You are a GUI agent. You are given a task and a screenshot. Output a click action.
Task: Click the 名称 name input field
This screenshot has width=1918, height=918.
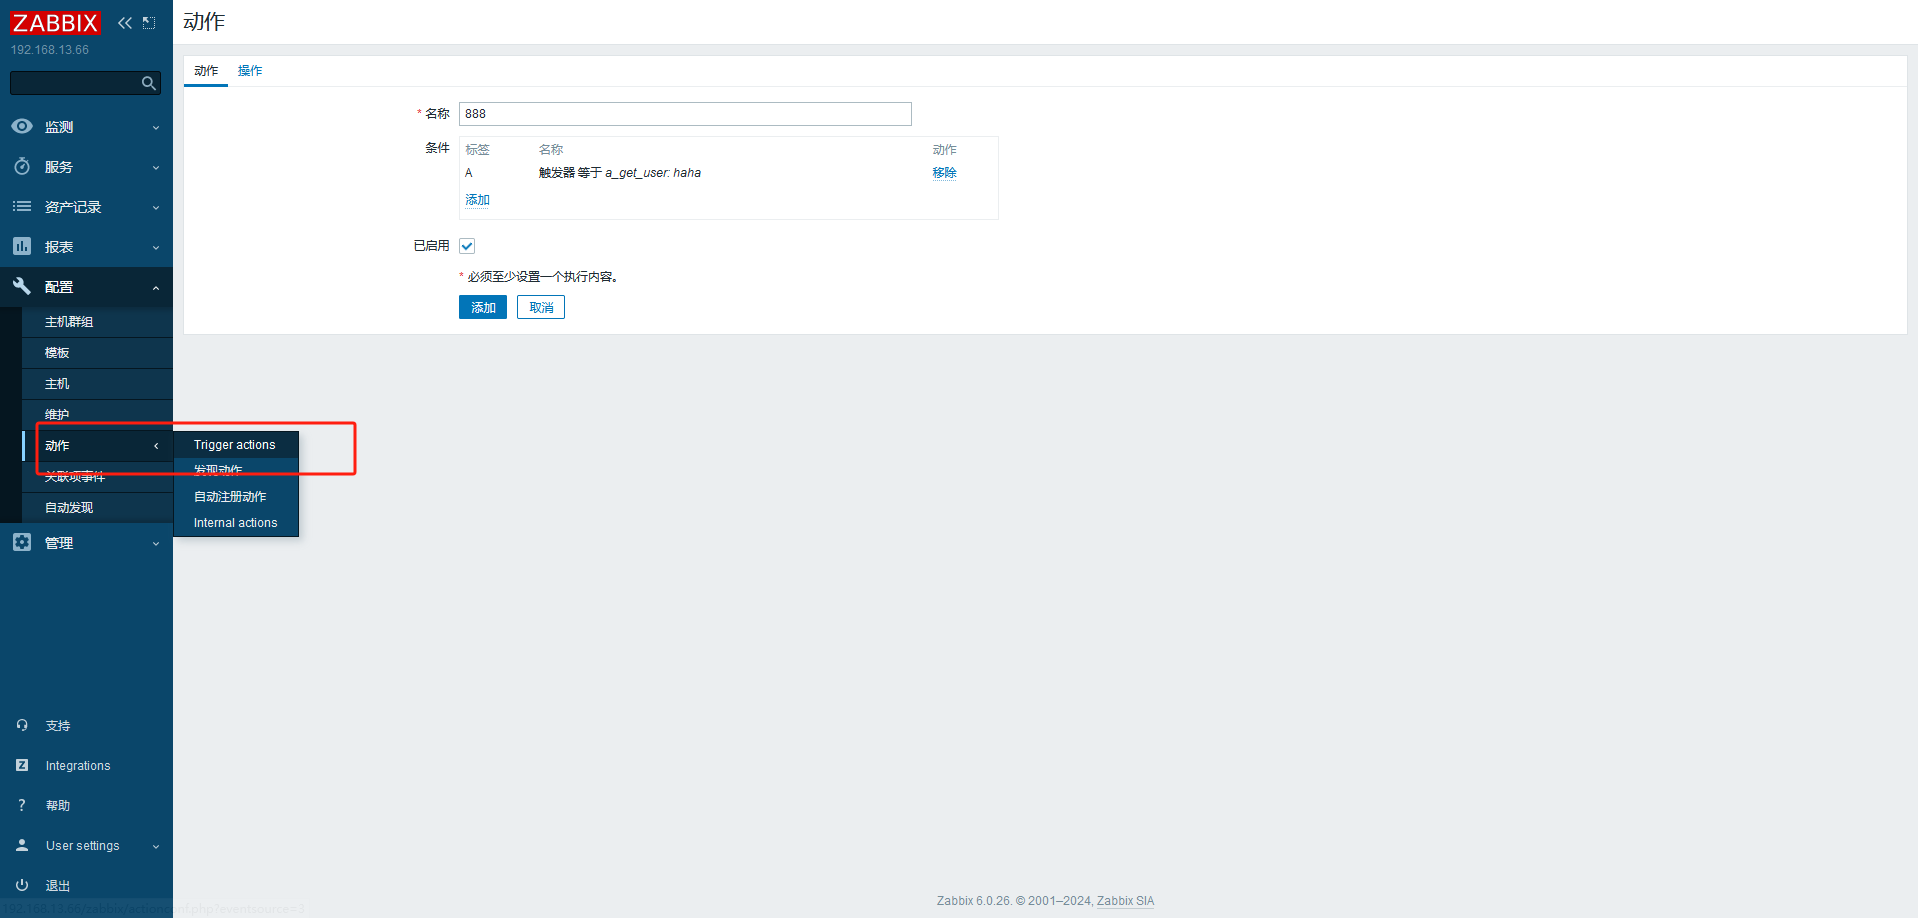(685, 114)
